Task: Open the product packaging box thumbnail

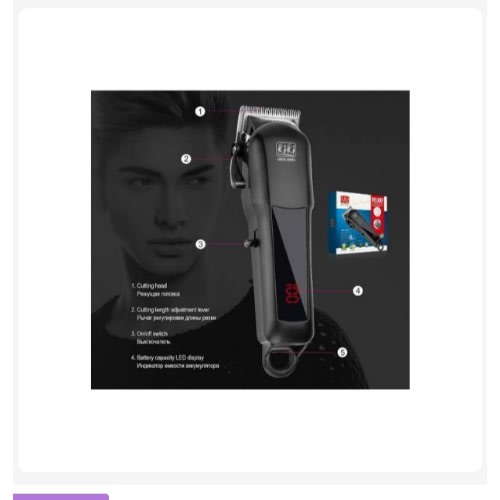Action: point(358,223)
